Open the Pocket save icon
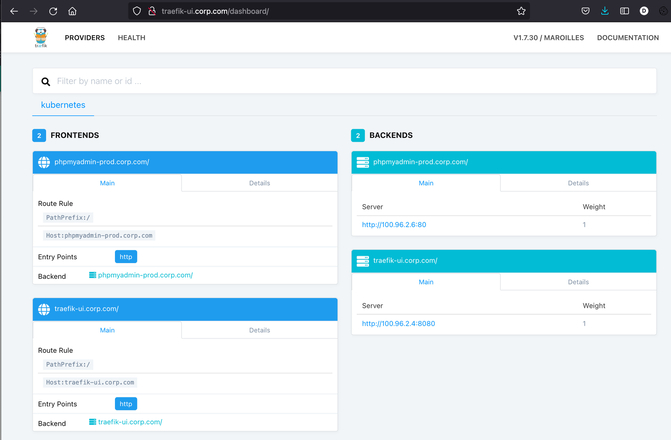The width and height of the screenshot is (671, 440). [585, 11]
